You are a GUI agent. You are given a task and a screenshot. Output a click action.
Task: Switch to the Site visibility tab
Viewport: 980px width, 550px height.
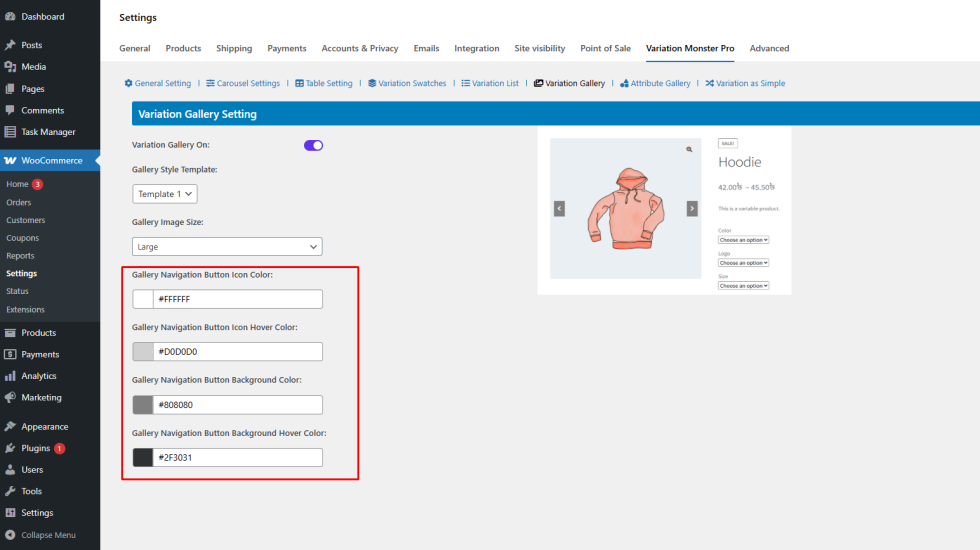click(x=540, y=48)
